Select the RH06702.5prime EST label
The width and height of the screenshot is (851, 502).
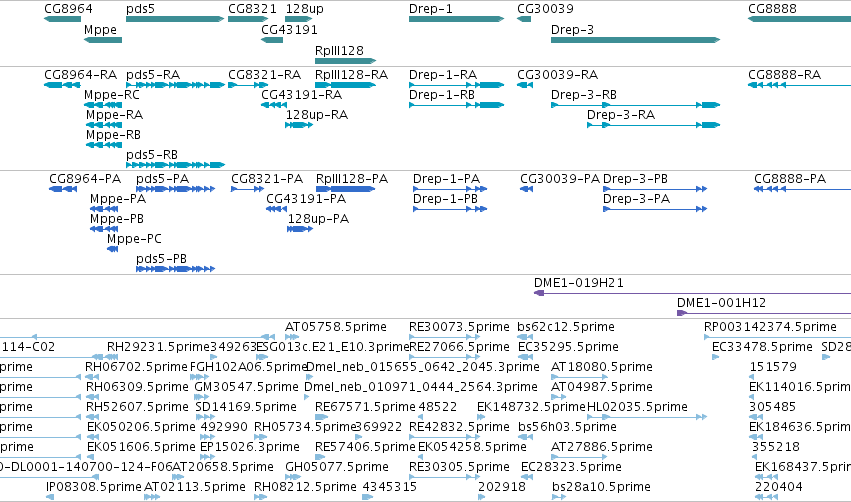(x=136, y=367)
